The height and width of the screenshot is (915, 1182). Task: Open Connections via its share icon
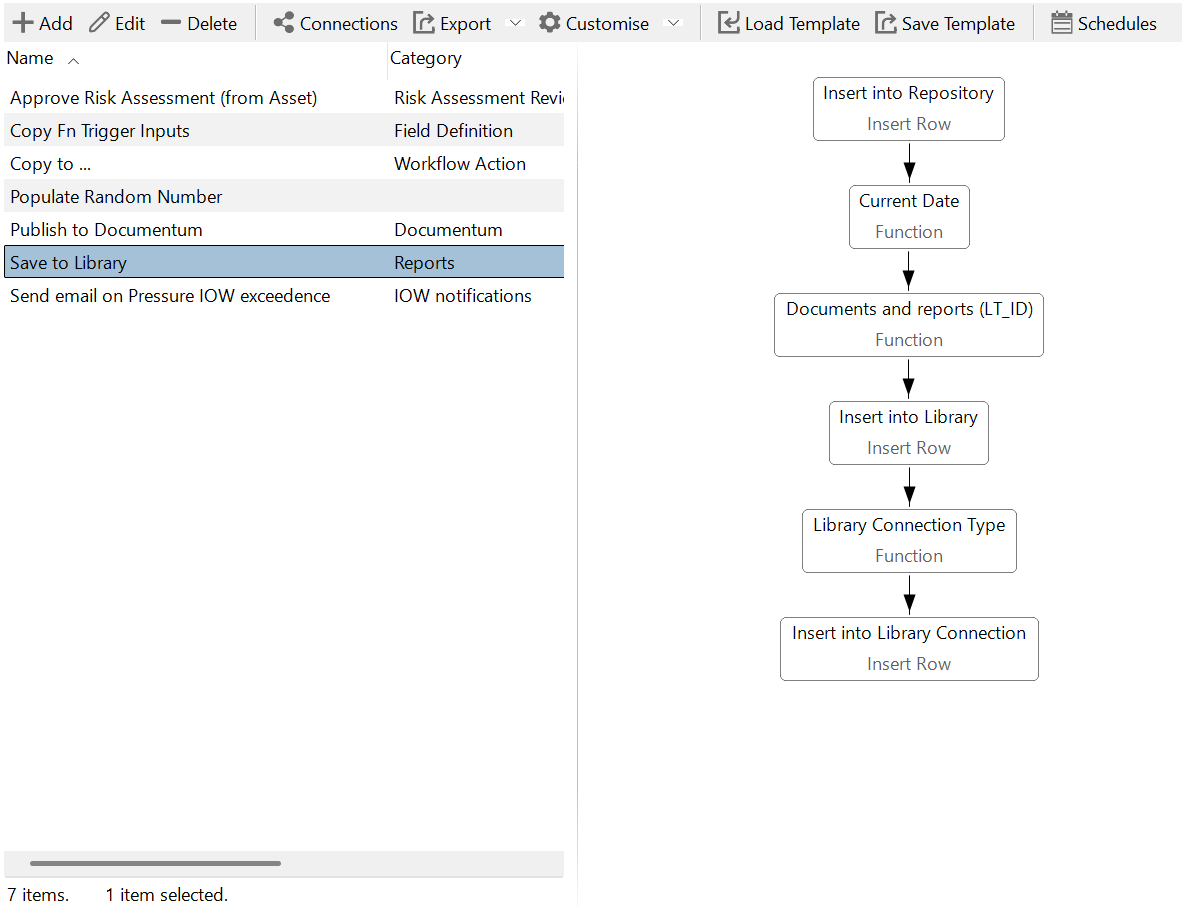(x=283, y=23)
